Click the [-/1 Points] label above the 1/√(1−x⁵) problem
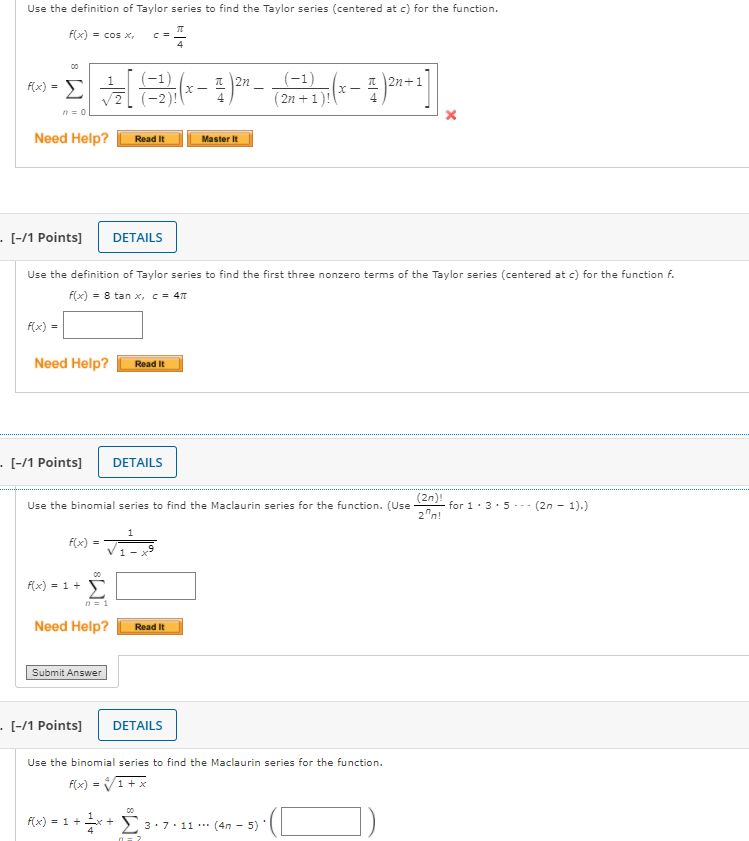The width and height of the screenshot is (749, 841). [x=45, y=462]
